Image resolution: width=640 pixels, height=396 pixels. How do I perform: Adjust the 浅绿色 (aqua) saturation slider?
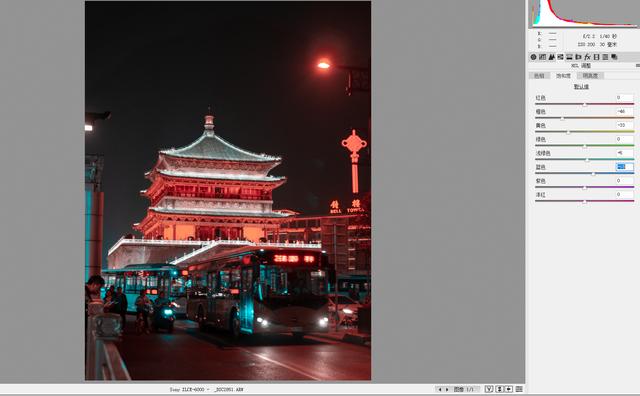tap(587, 160)
